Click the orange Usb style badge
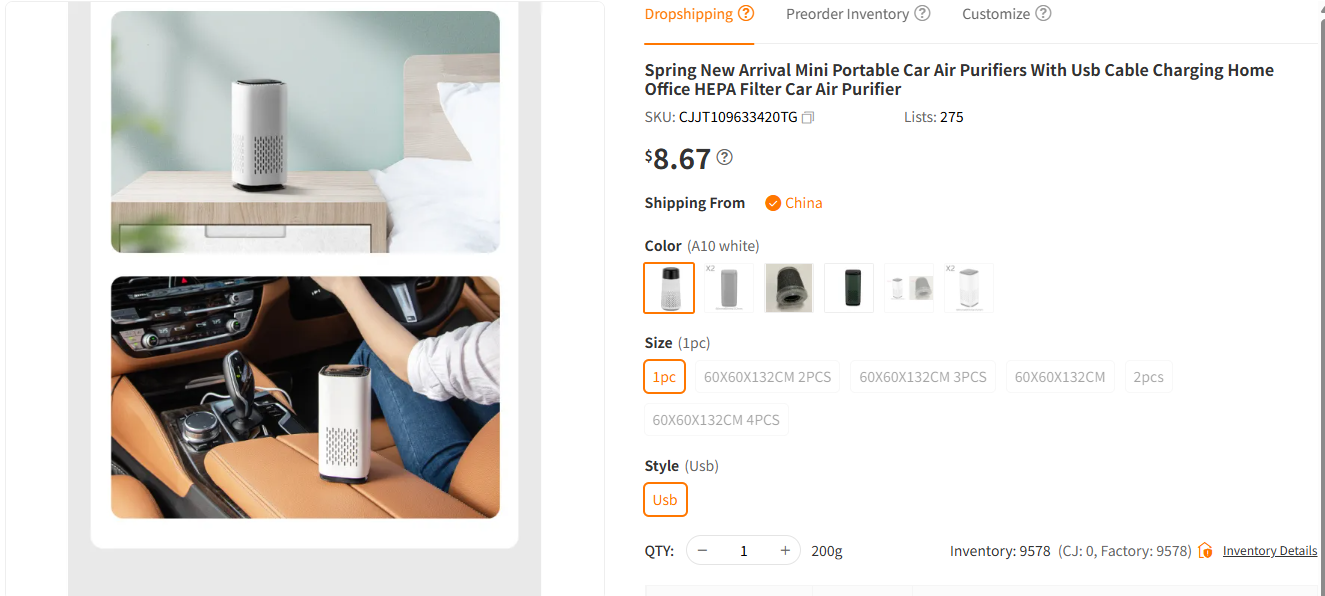The width and height of the screenshot is (1325, 596). 665,499
